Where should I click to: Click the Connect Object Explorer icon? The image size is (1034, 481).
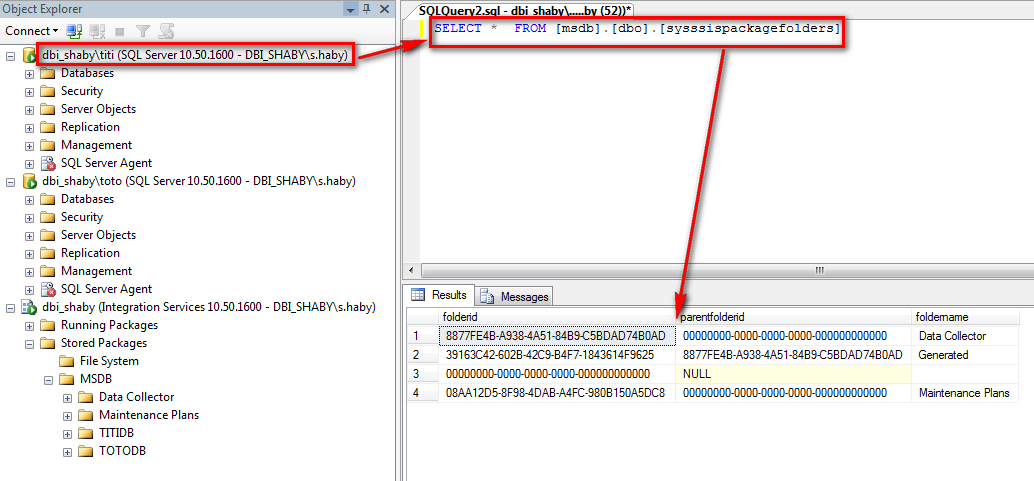pyautogui.click(x=74, y=31)
